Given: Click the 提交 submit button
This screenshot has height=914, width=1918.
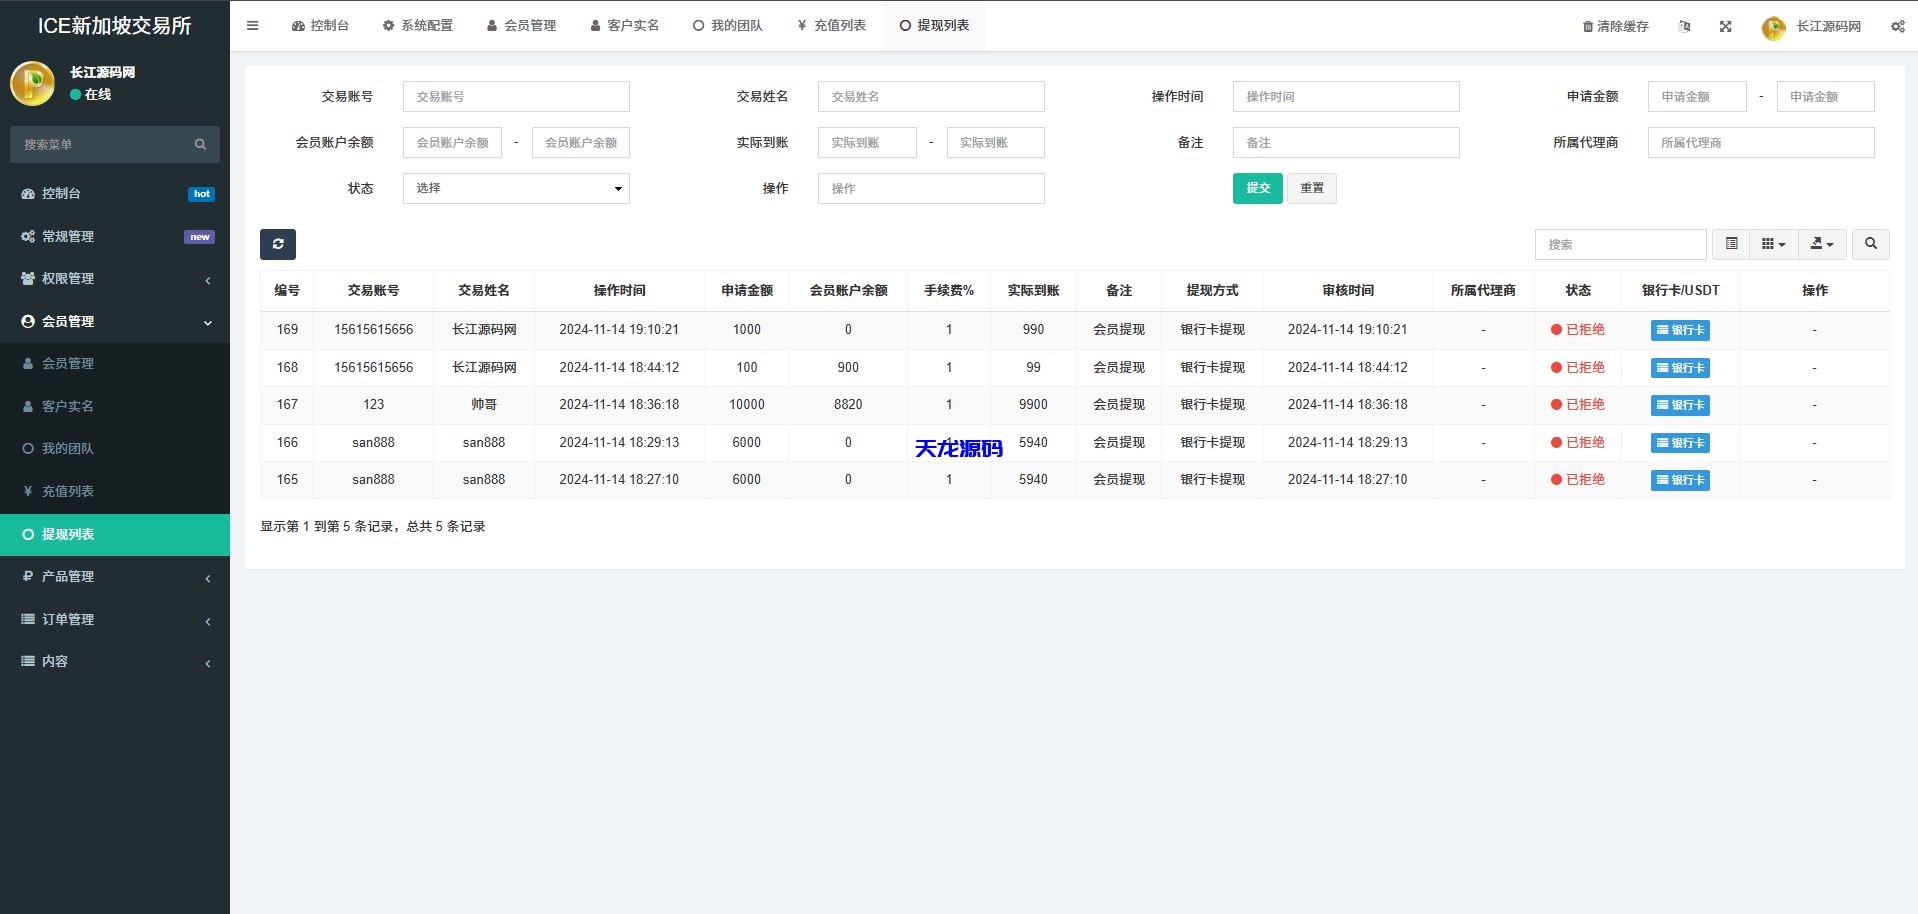Looking at the screenshot, I should (x=1257, y=188).
